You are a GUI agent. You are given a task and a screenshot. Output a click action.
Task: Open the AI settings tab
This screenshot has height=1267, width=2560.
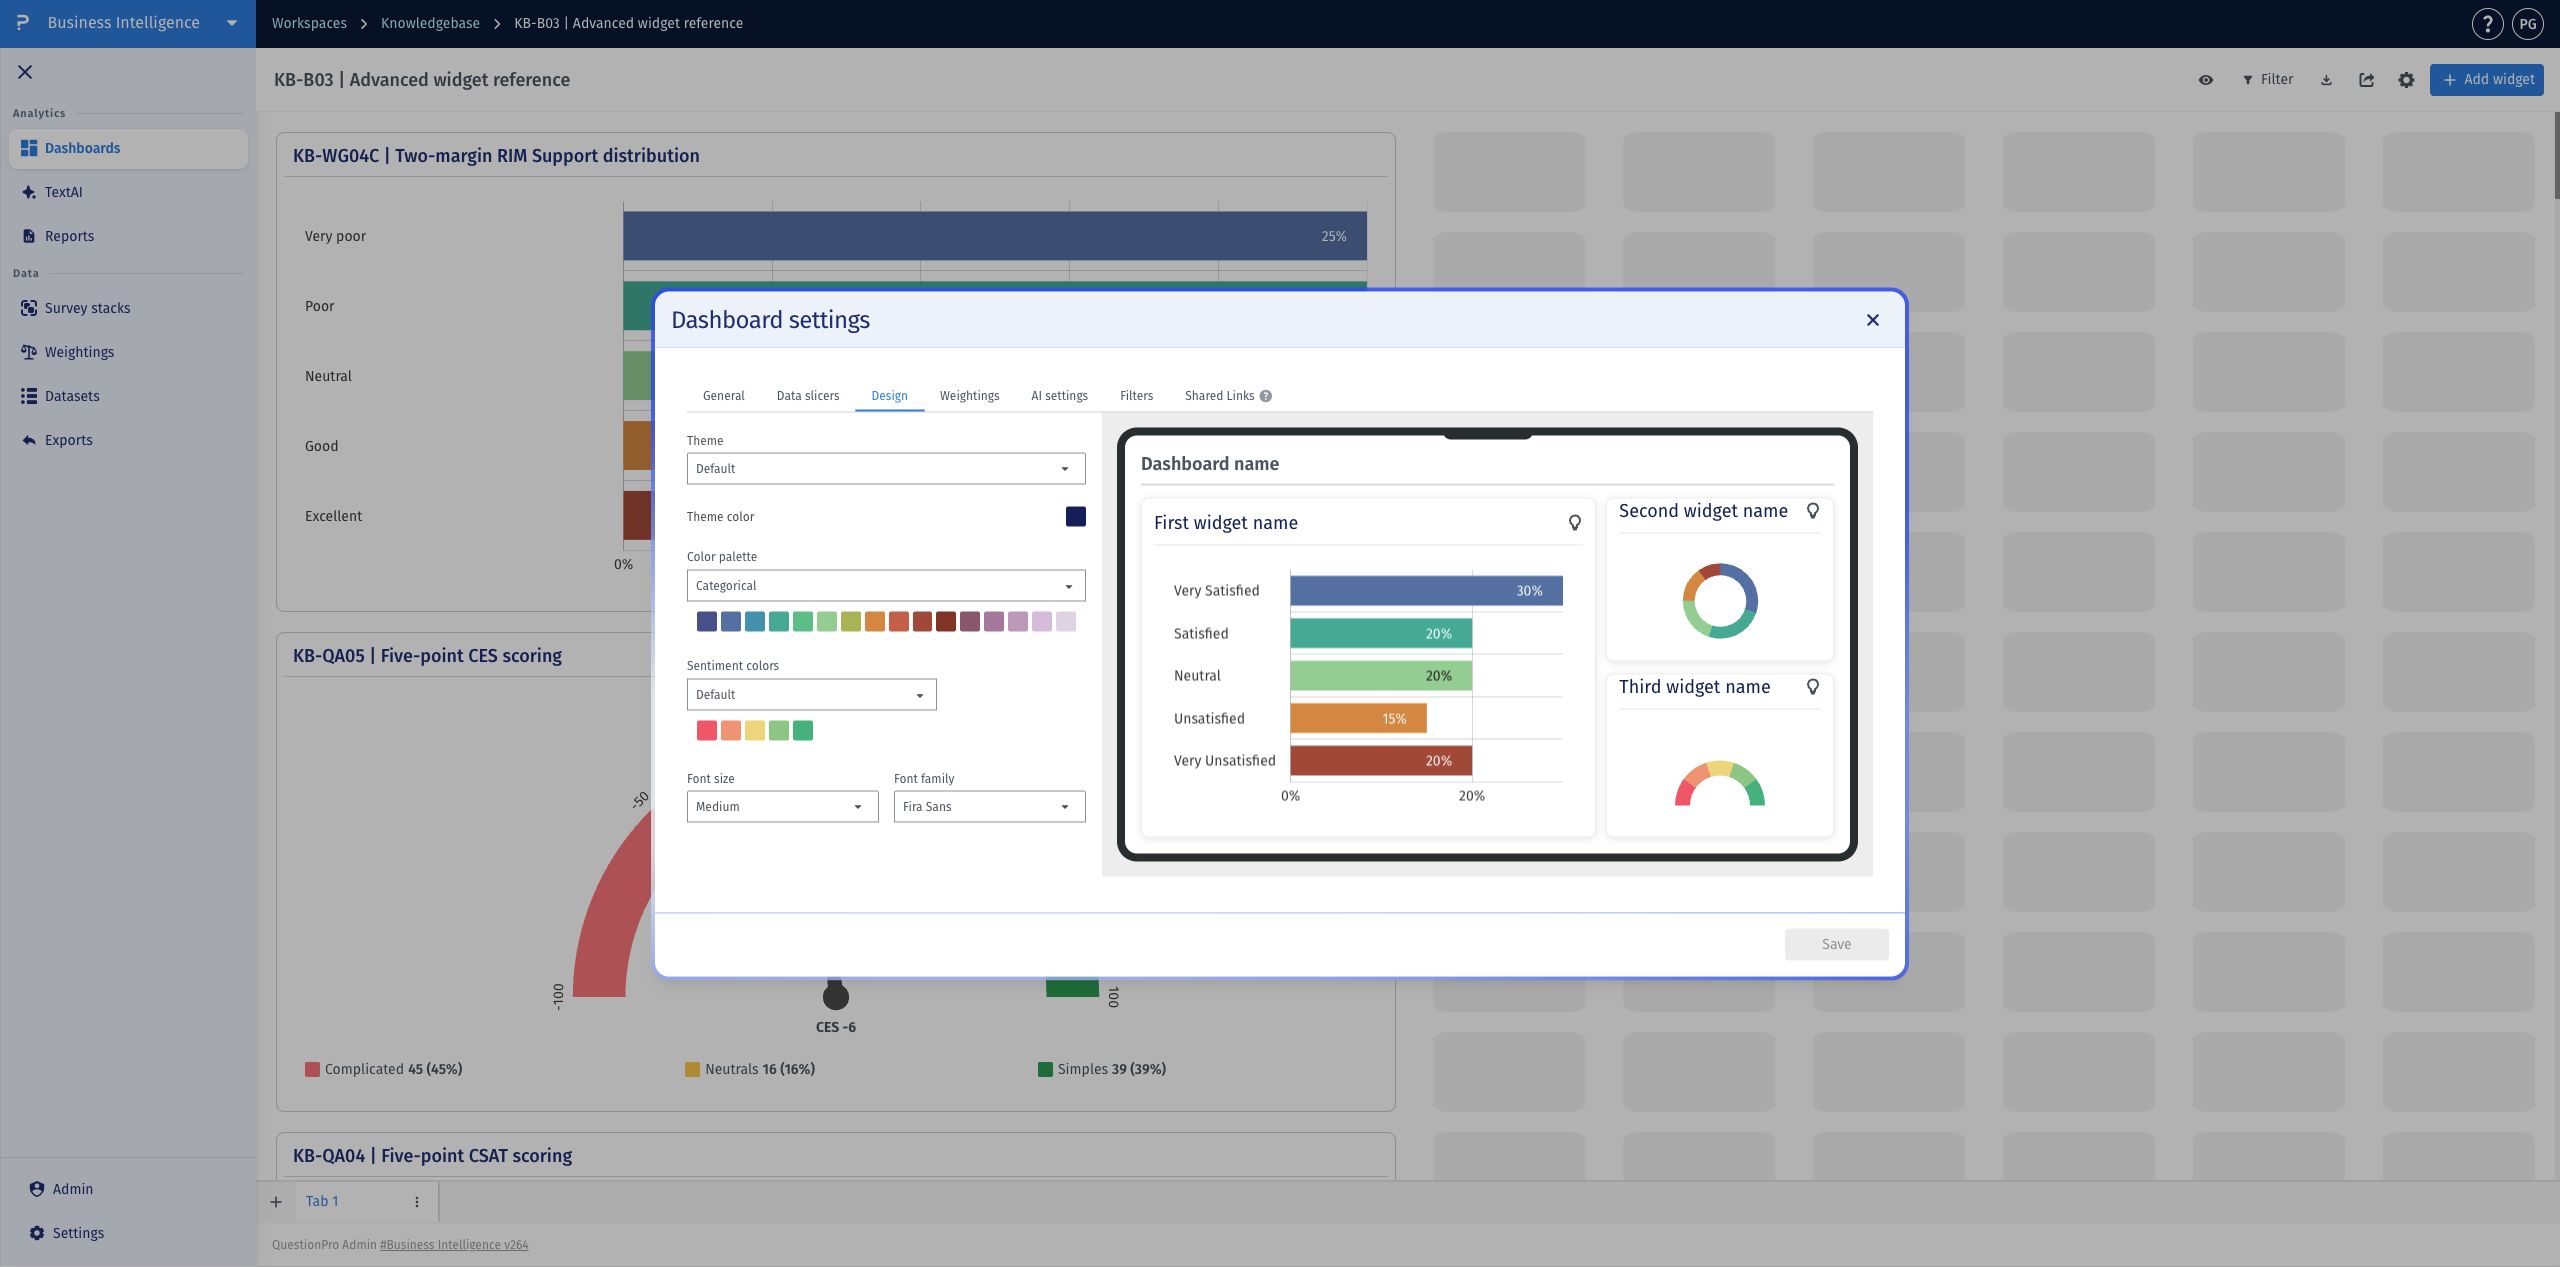tap(1059, 396)
